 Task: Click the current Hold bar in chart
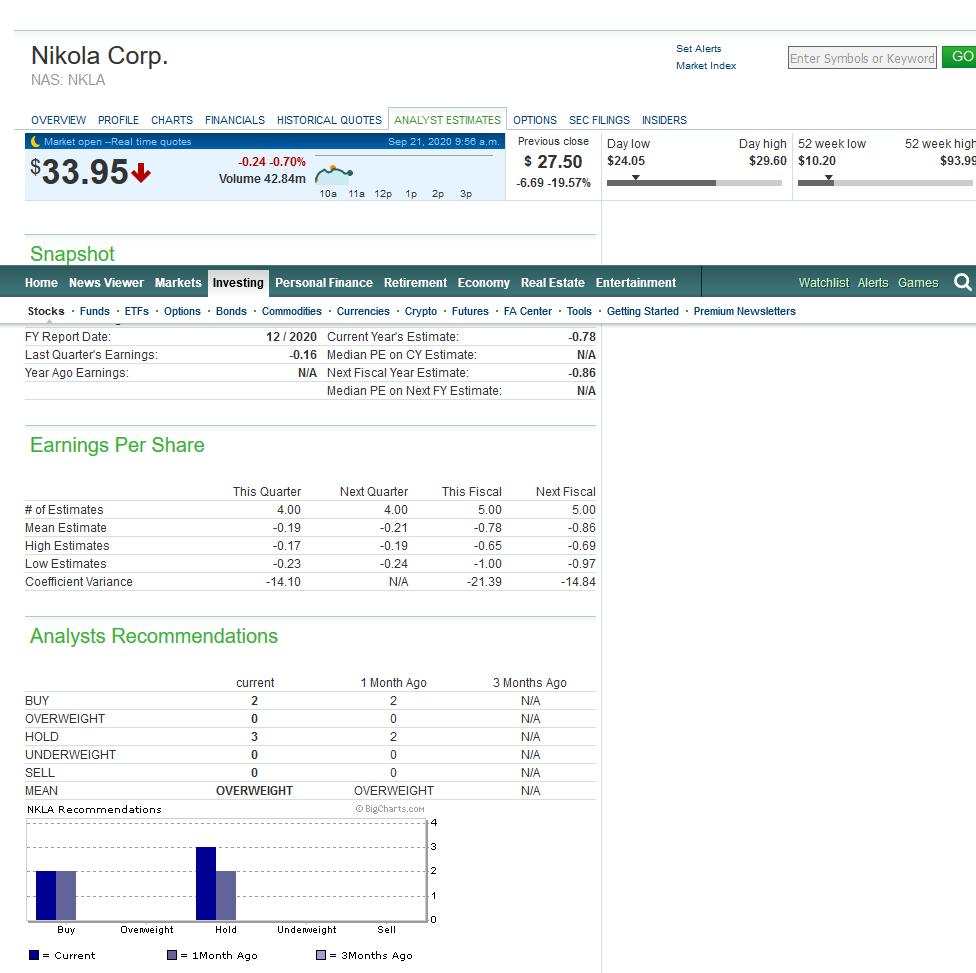(x=206, y=883)
